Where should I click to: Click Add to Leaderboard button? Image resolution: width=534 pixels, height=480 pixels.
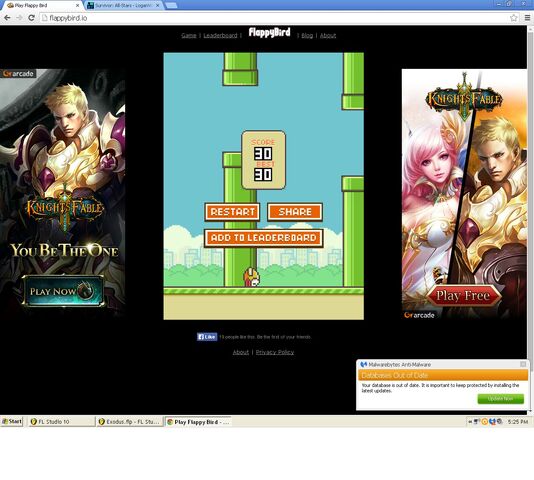pyautogui.click(x=264, y=238)
